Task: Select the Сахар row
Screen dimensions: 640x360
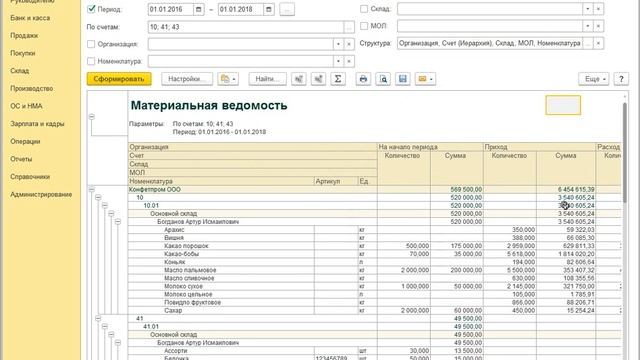Action: (x=374, y=311)
